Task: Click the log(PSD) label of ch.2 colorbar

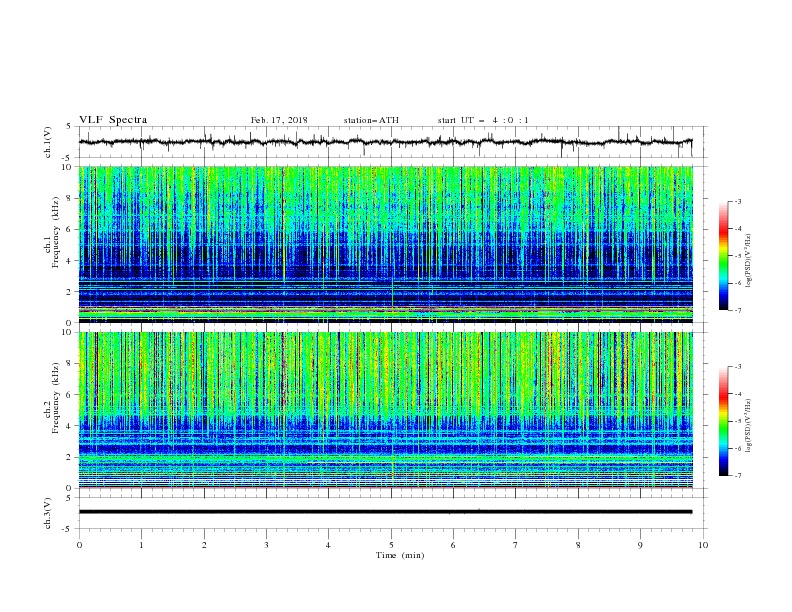Action: tap(748, 426)
